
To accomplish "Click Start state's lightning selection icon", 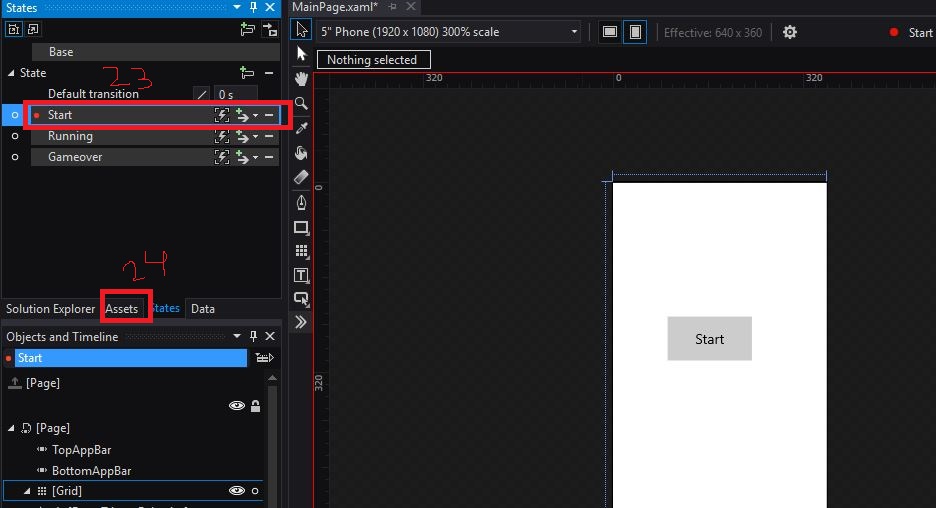I will point(221,115).
